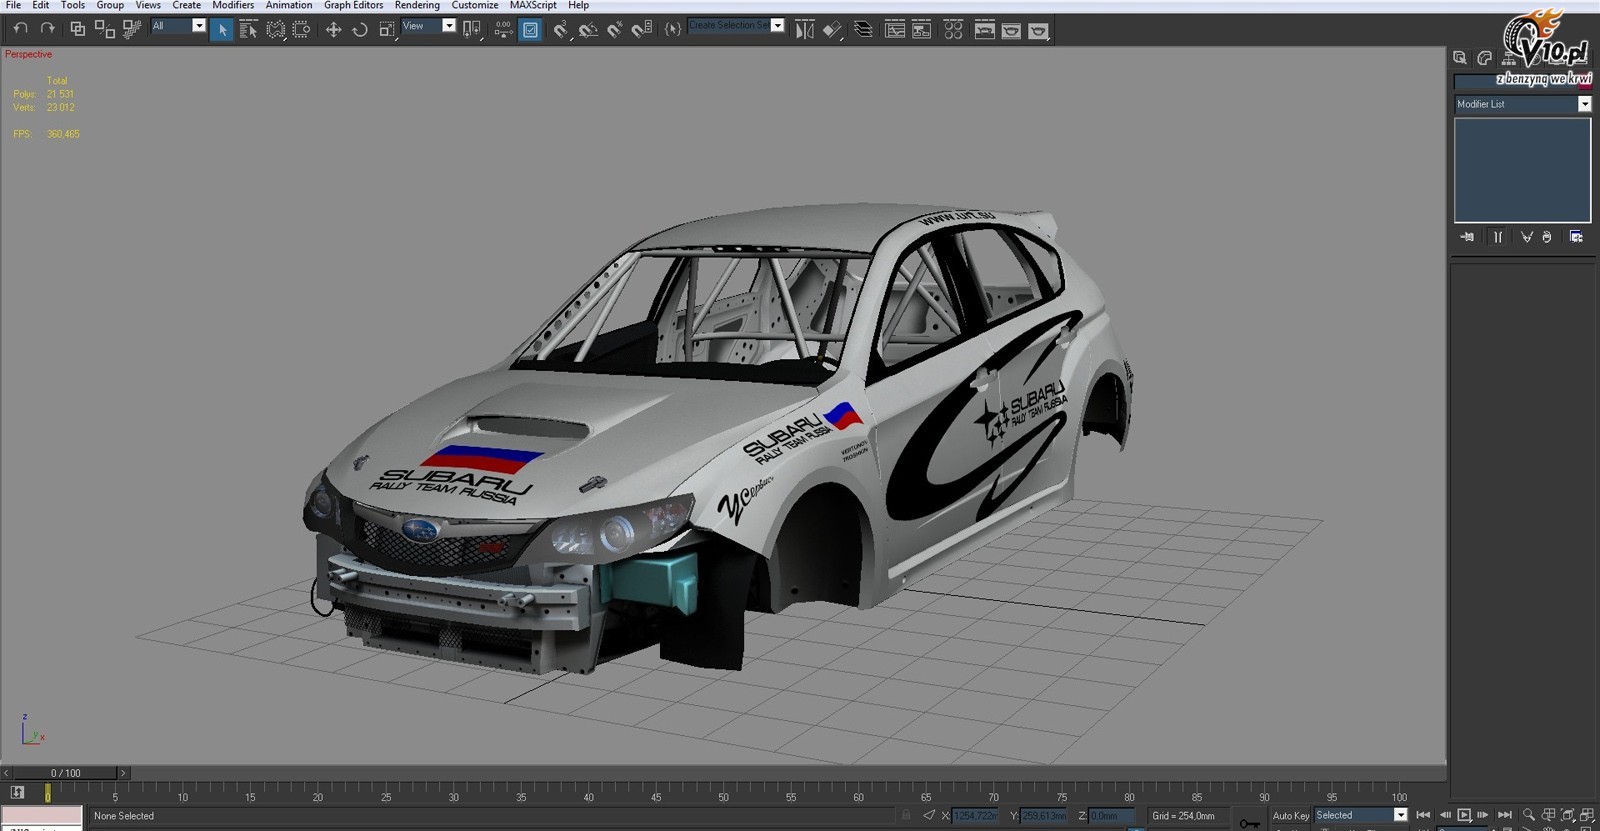Open the Layer Manager icon

[863, 30]
